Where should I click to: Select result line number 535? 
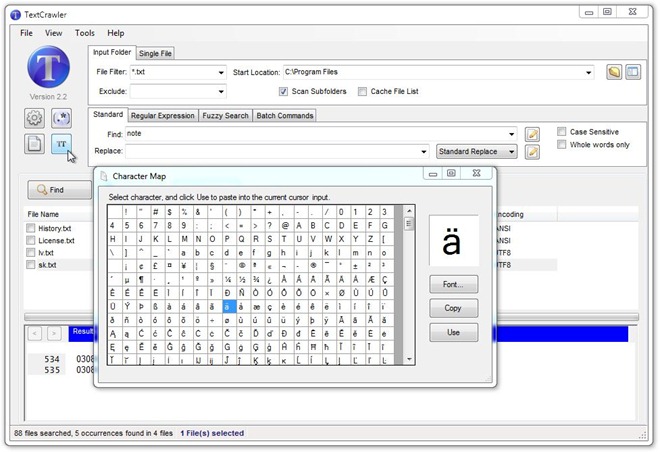(x=52, y=370)
